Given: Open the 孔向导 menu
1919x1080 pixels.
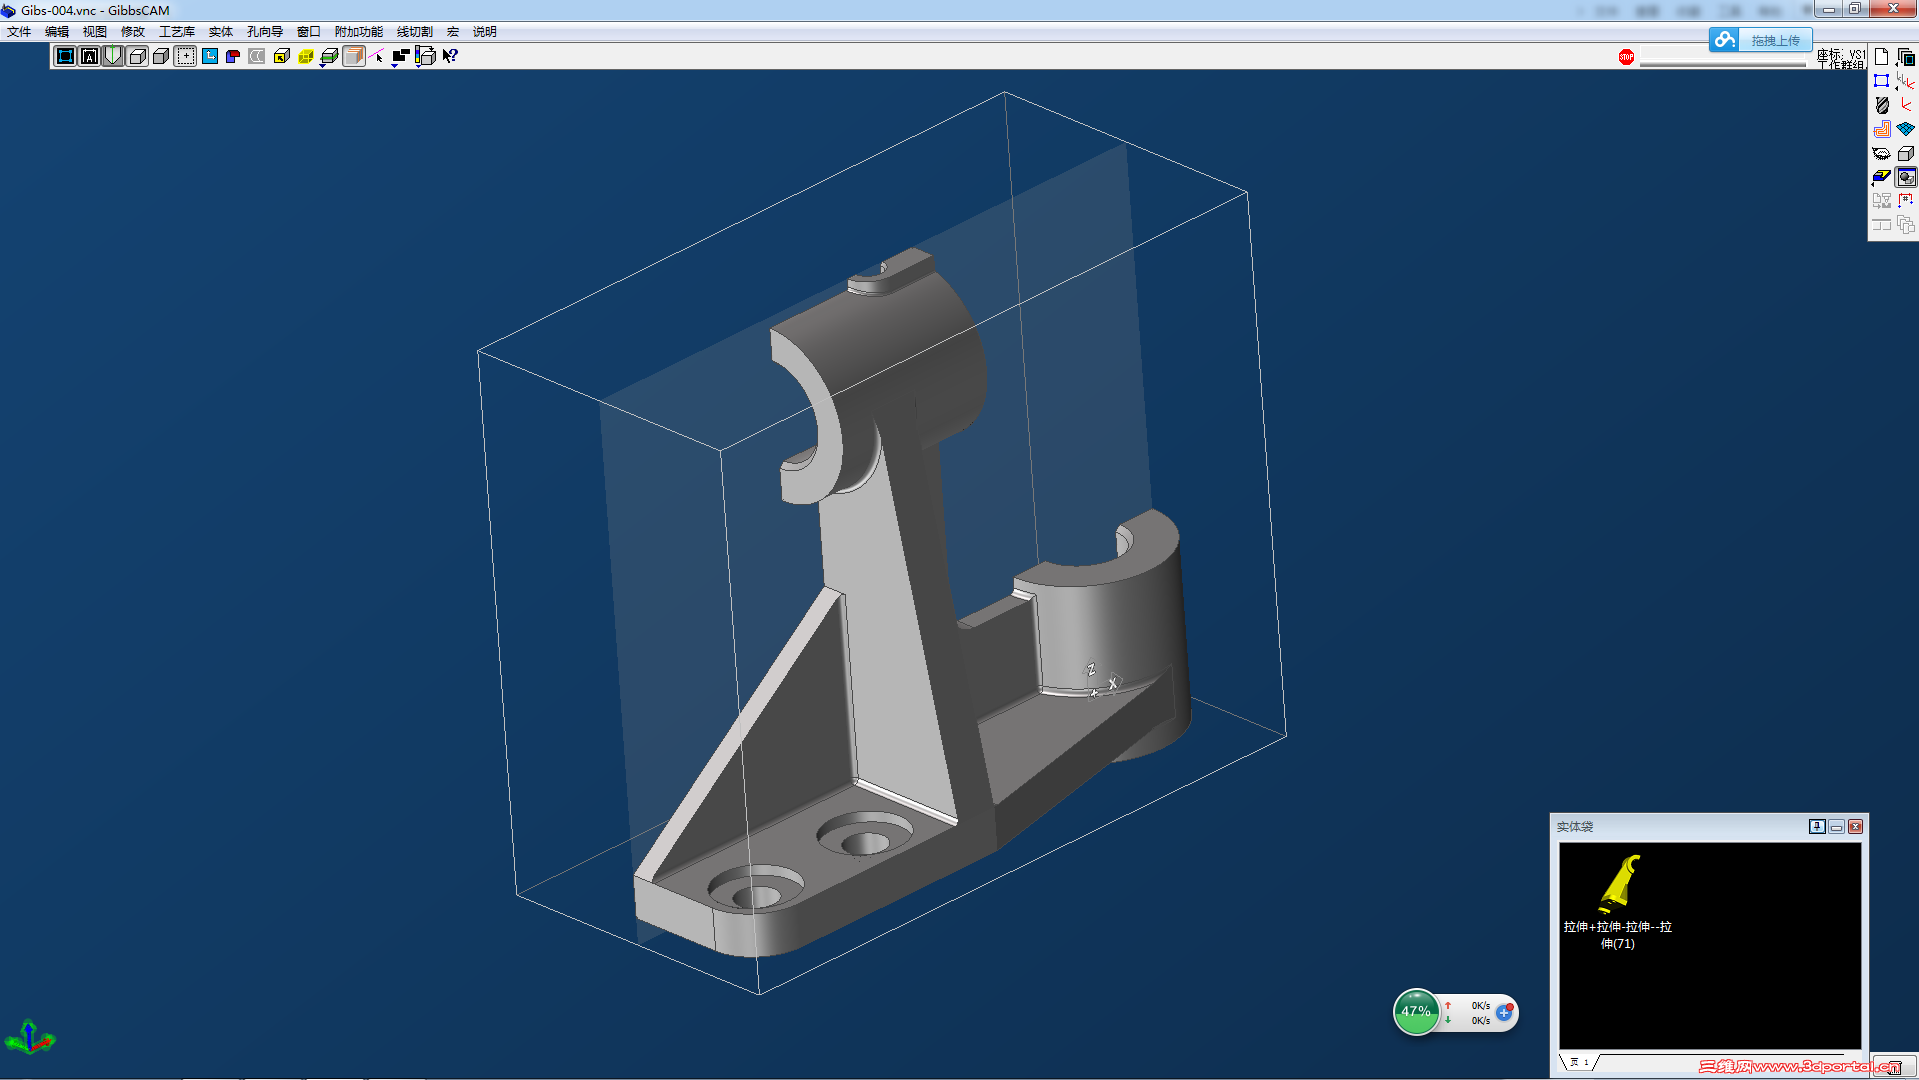Looking at the screenshot, I should coord(265,32).
